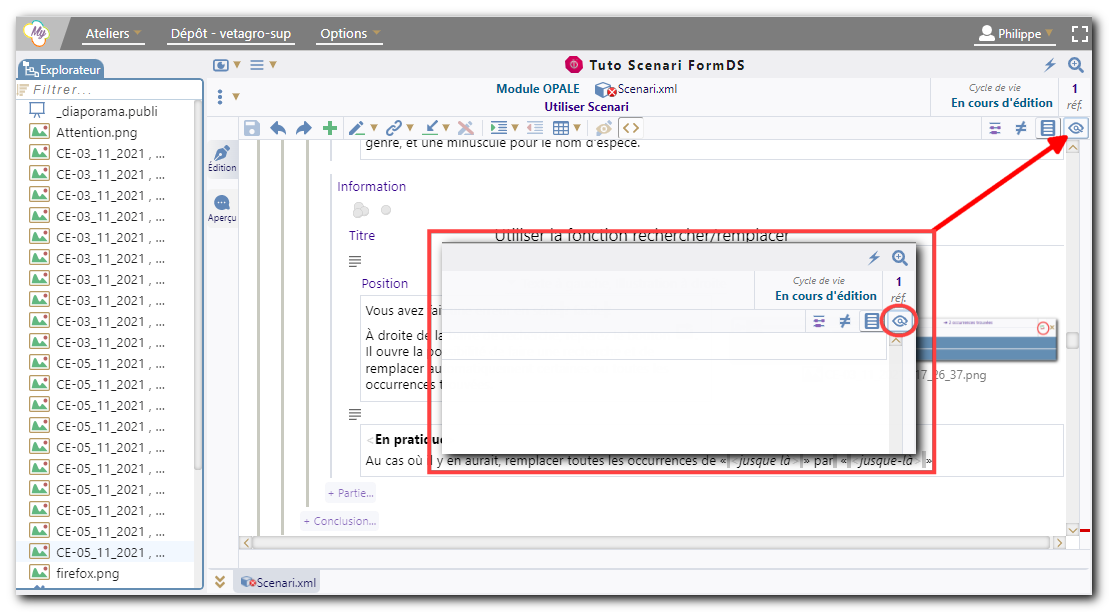Screen dimensions: 1109x612
Task: Click the pencil inline style icon
Action: click(356, 128)
